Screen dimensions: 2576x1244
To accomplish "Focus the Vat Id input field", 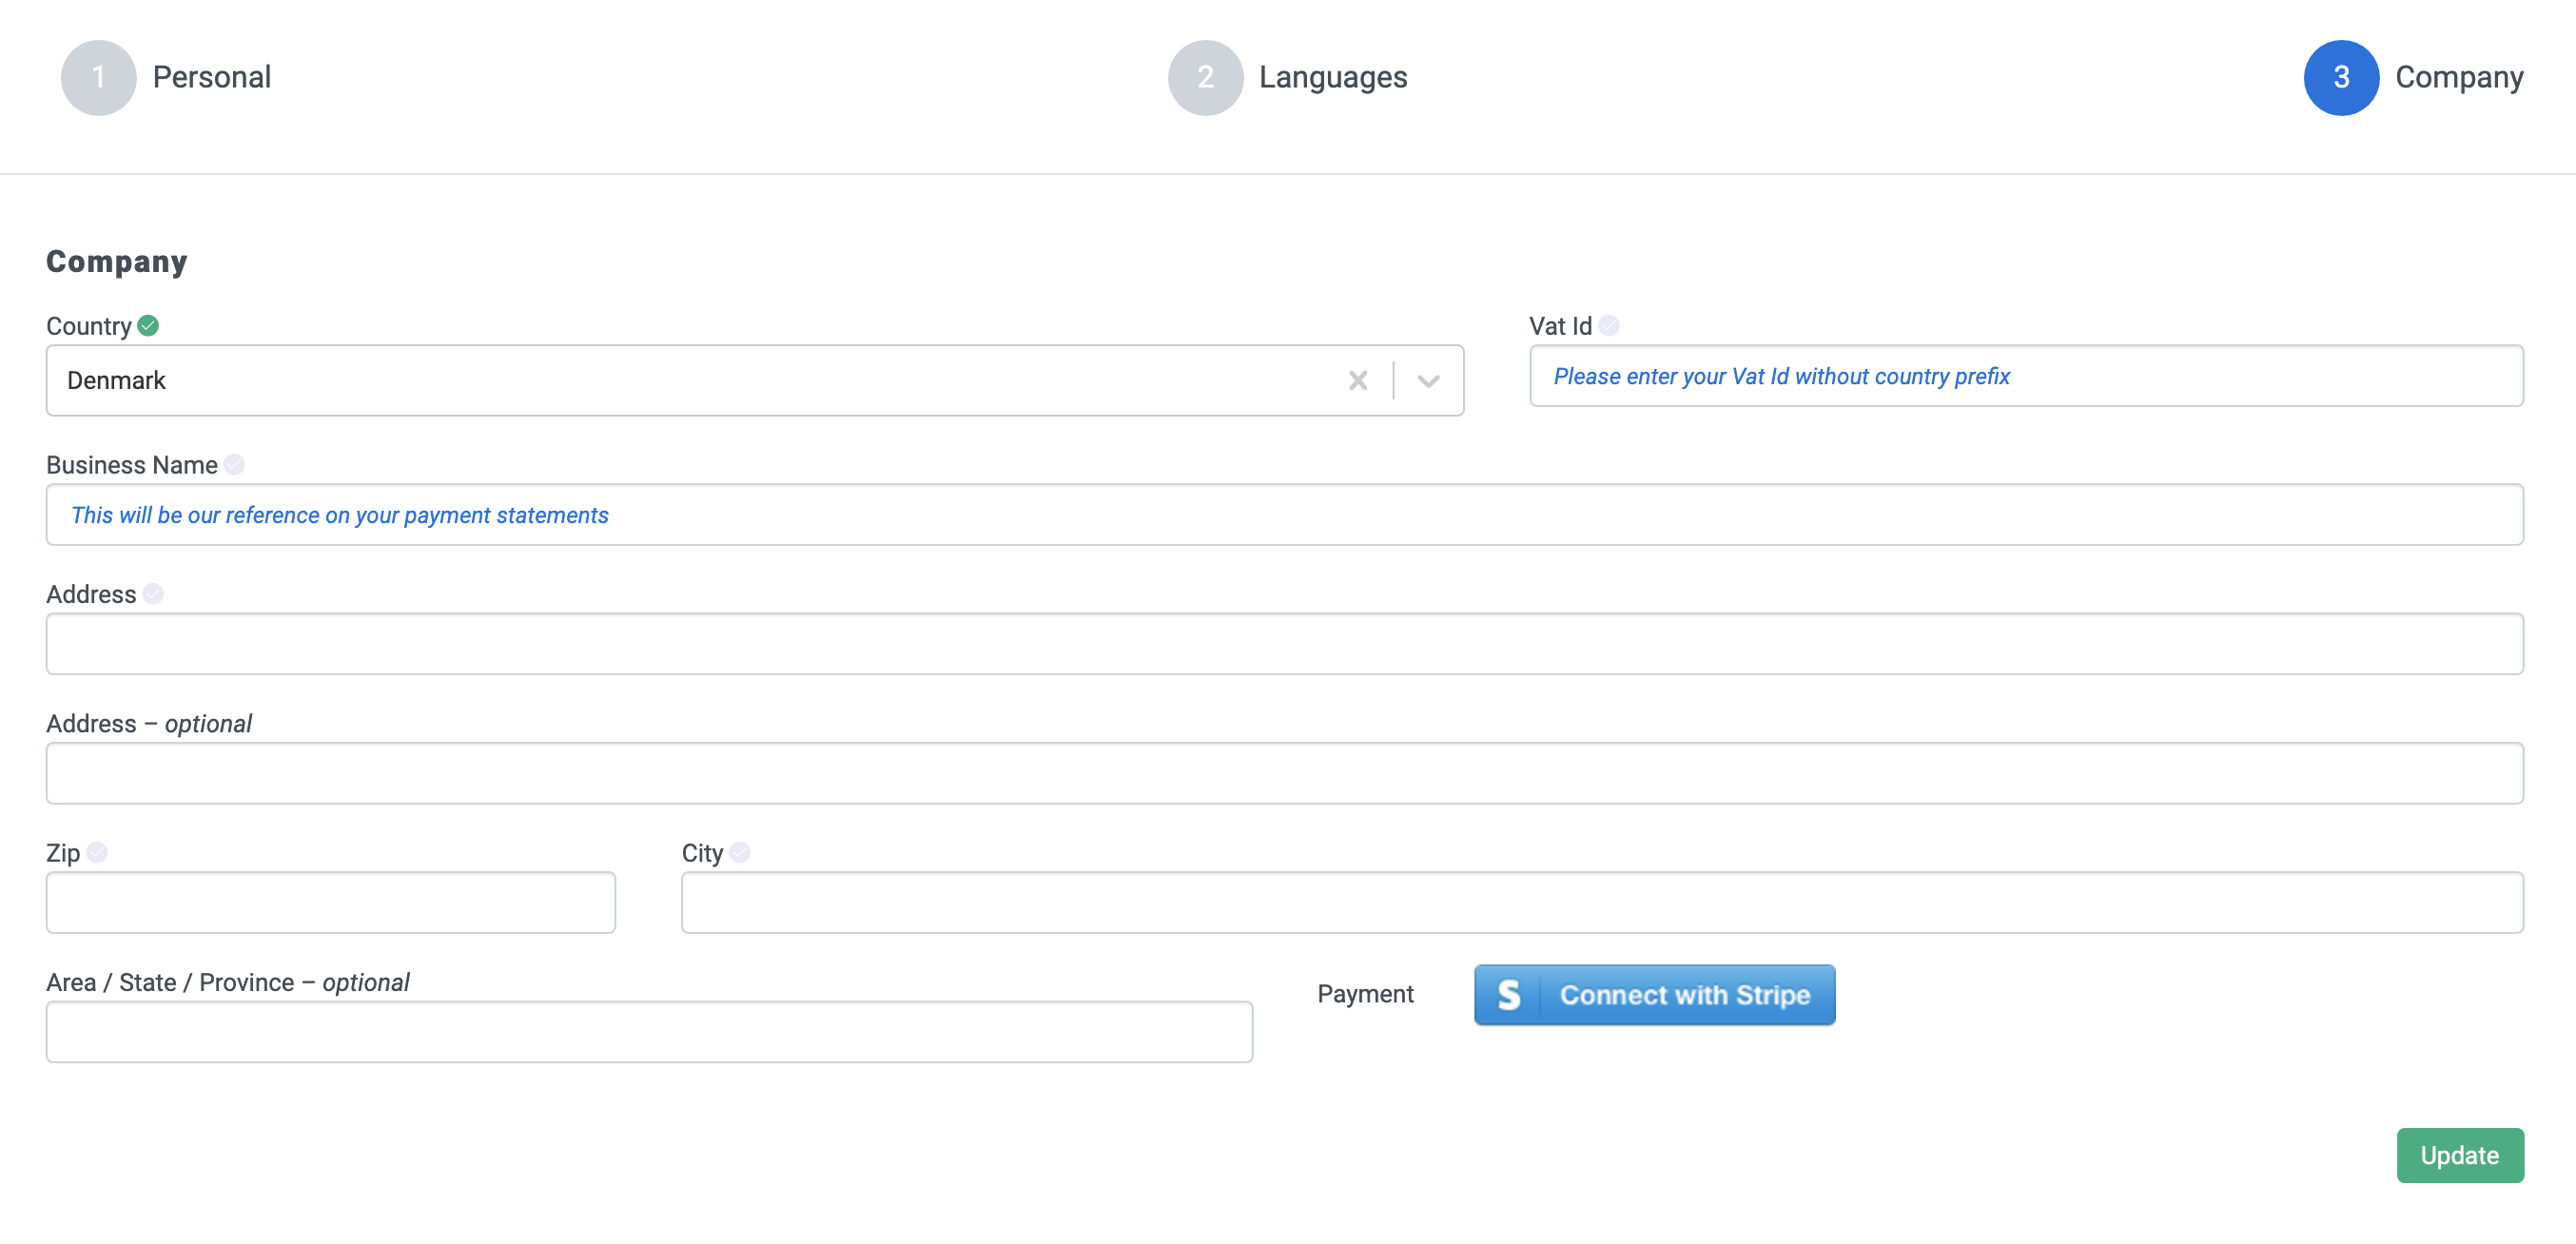I will [x=2026, y=377].
